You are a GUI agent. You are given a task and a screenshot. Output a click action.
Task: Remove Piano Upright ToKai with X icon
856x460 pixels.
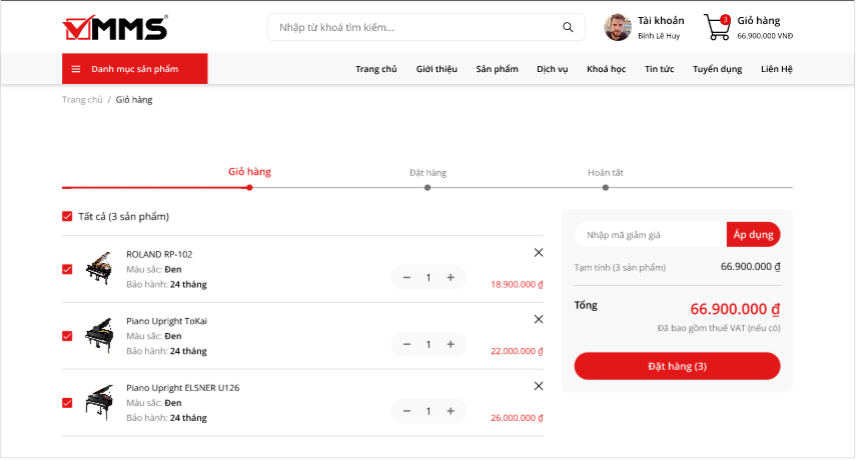[539, 319]
